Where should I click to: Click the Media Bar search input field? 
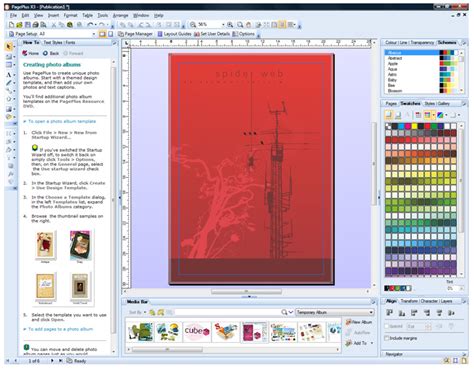click(x=227, y=312)
